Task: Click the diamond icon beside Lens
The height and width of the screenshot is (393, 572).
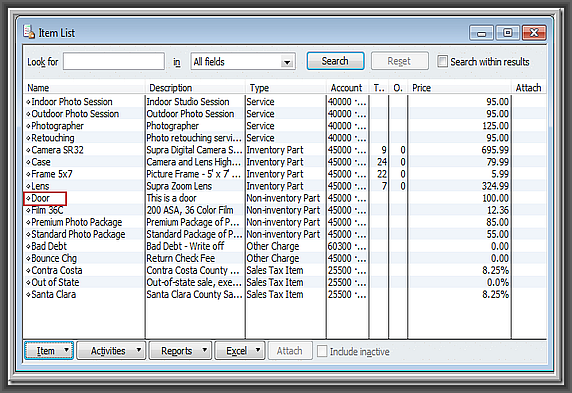Action: 28,186
